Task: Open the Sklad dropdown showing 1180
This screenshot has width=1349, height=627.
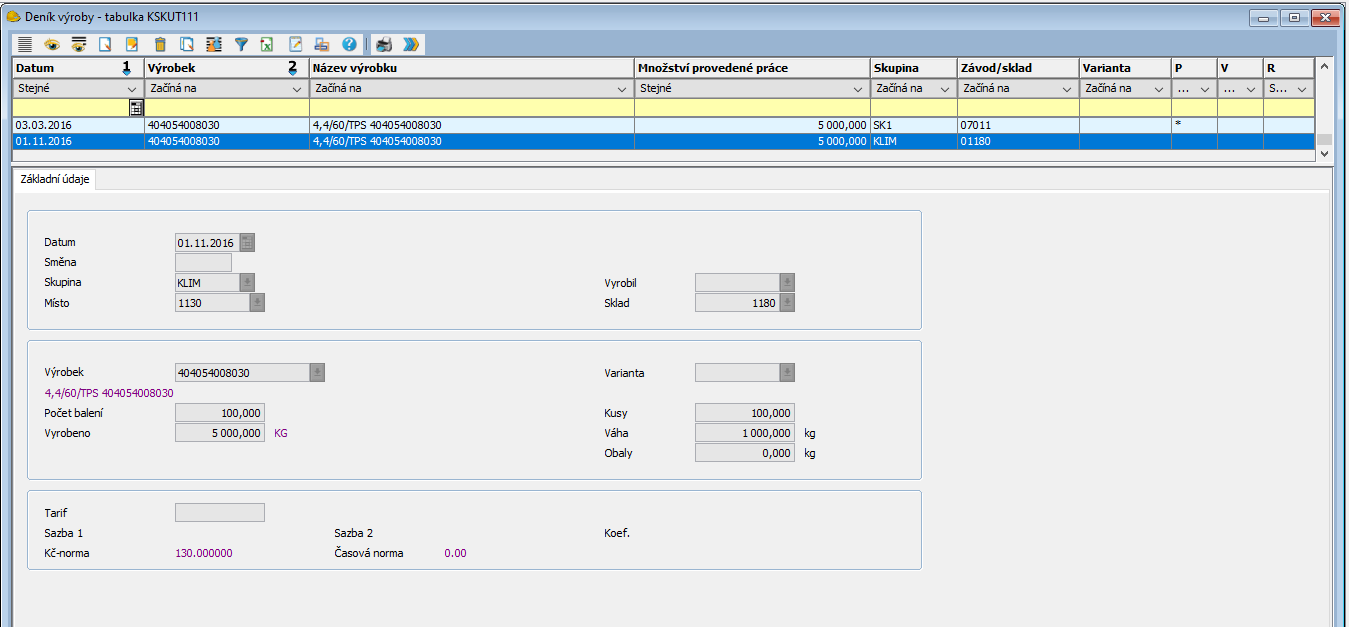Action: (x=787, y=303)
